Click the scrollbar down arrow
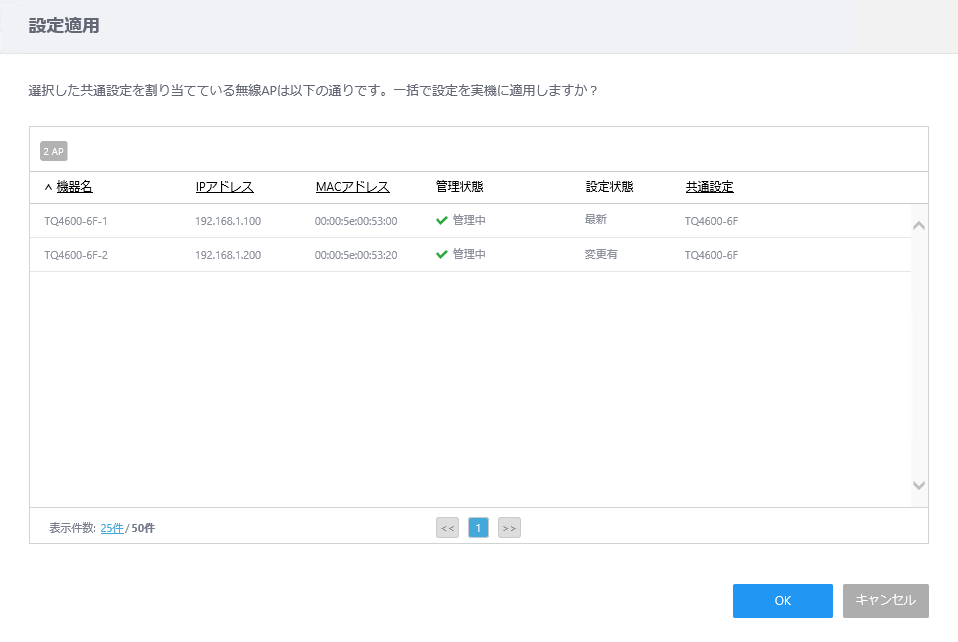Image resolution: width=958 pixels, height=642 pixels. click(x=917, y=485)
